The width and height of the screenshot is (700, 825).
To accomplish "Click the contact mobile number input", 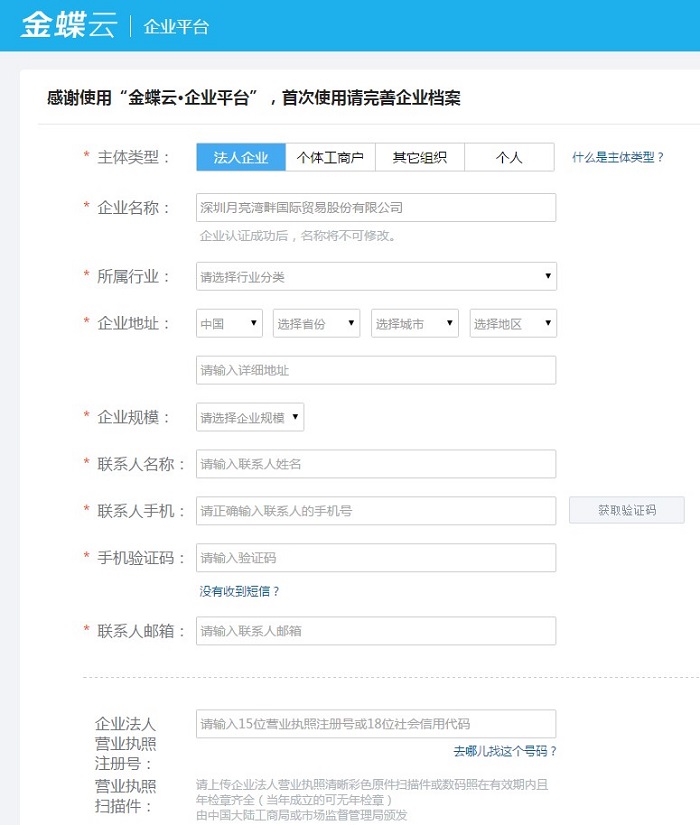I will point(375,511).
